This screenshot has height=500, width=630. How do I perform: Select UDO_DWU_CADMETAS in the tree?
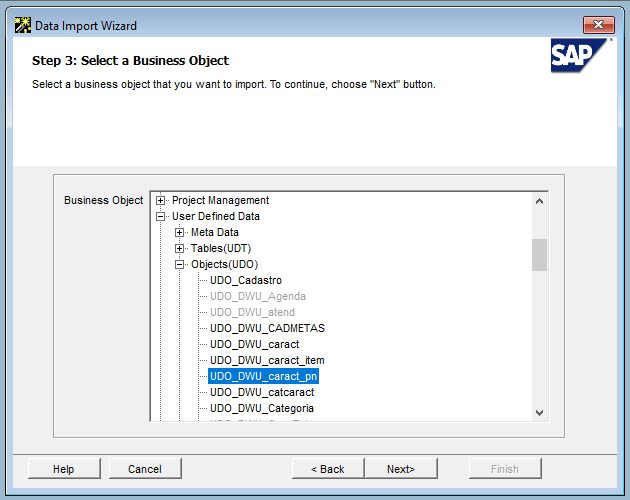click(267, 328)
